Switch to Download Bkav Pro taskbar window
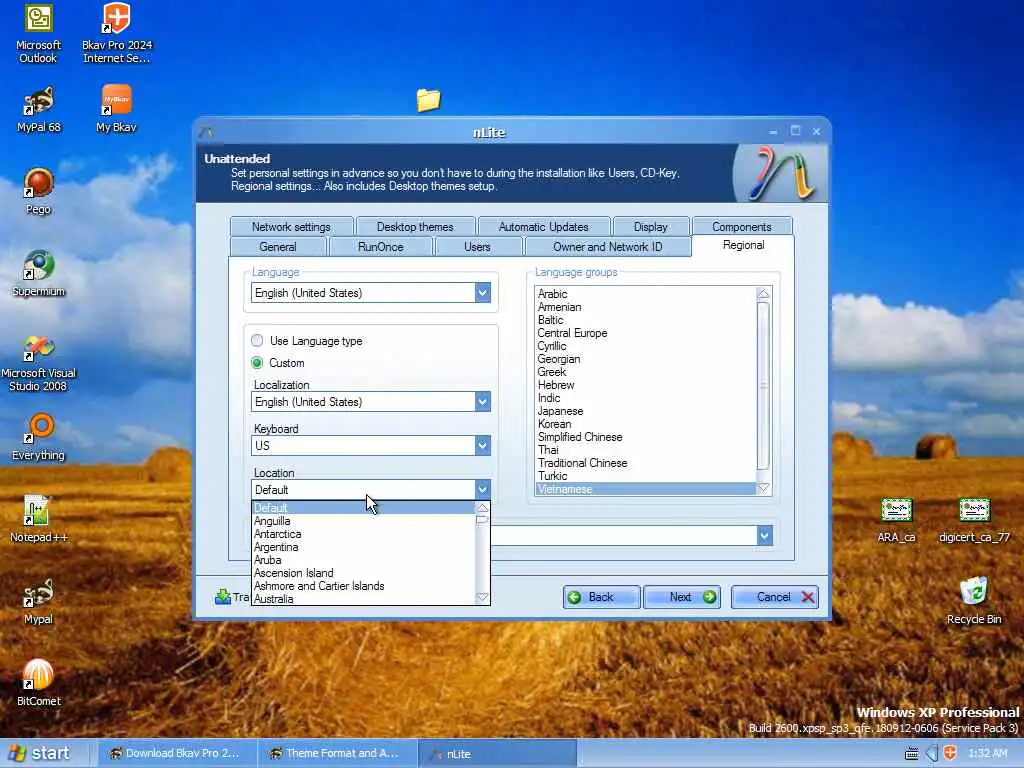This screenshot has width=1024, height=768. click(x=176, y=753)
